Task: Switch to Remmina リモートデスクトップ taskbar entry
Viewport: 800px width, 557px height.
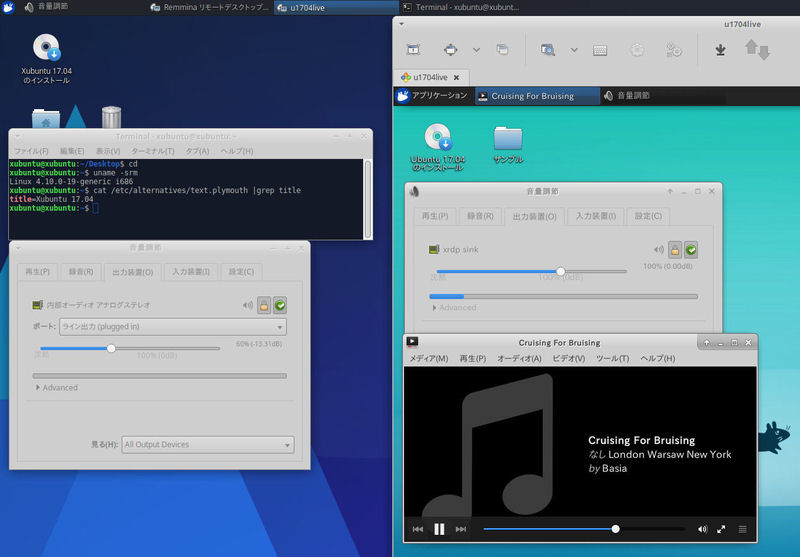Action: [x=210, y=7]
